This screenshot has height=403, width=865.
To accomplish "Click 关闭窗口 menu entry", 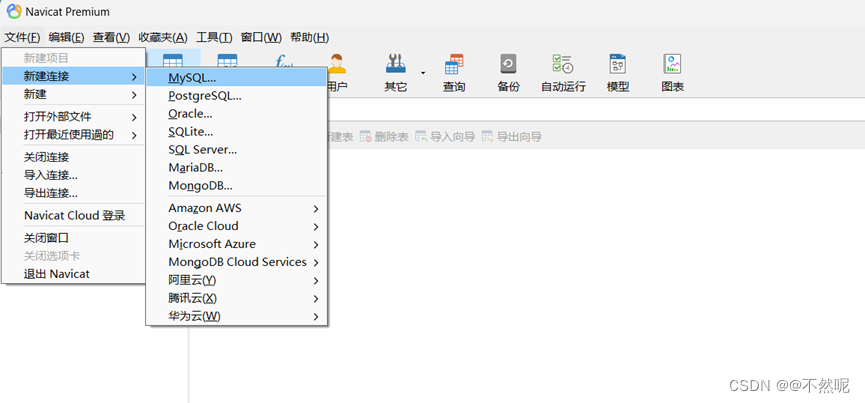I will (x=74, y=238).
